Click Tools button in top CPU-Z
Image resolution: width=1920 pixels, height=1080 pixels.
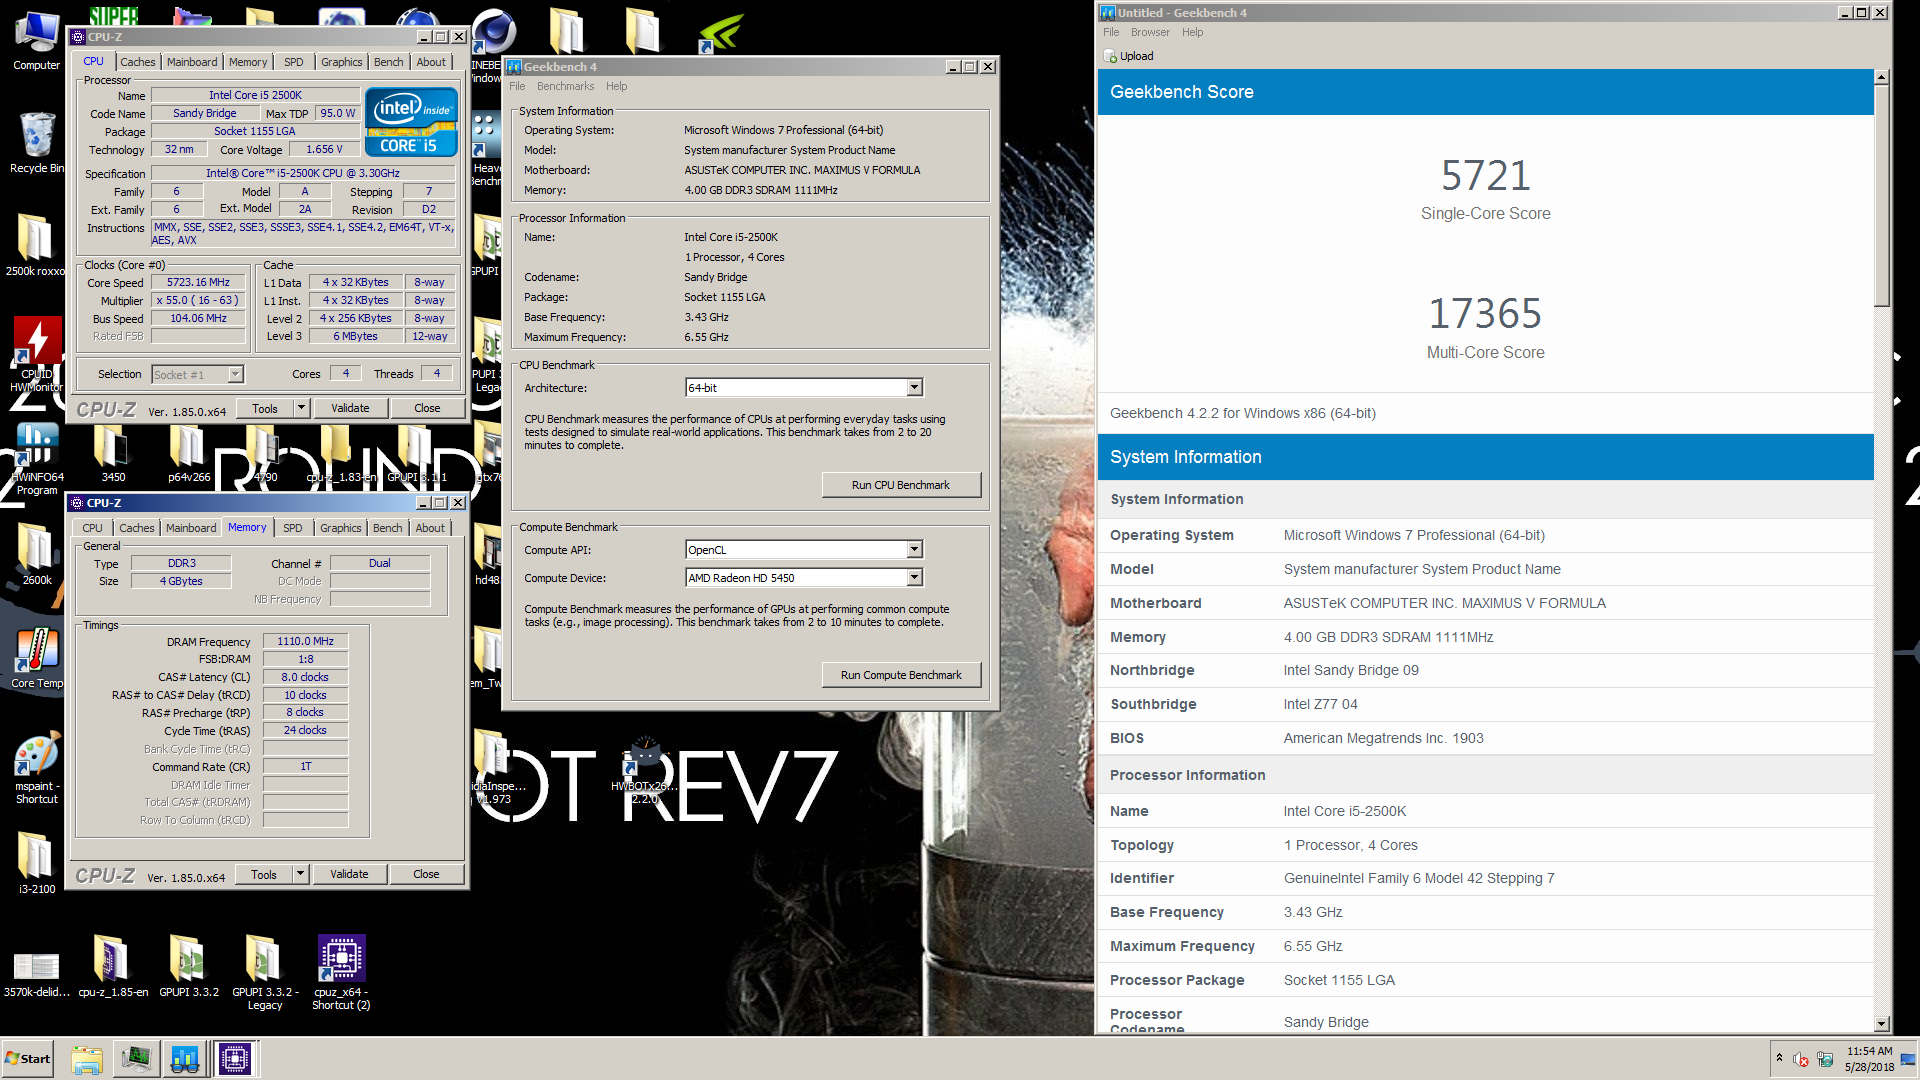(265, 408)
